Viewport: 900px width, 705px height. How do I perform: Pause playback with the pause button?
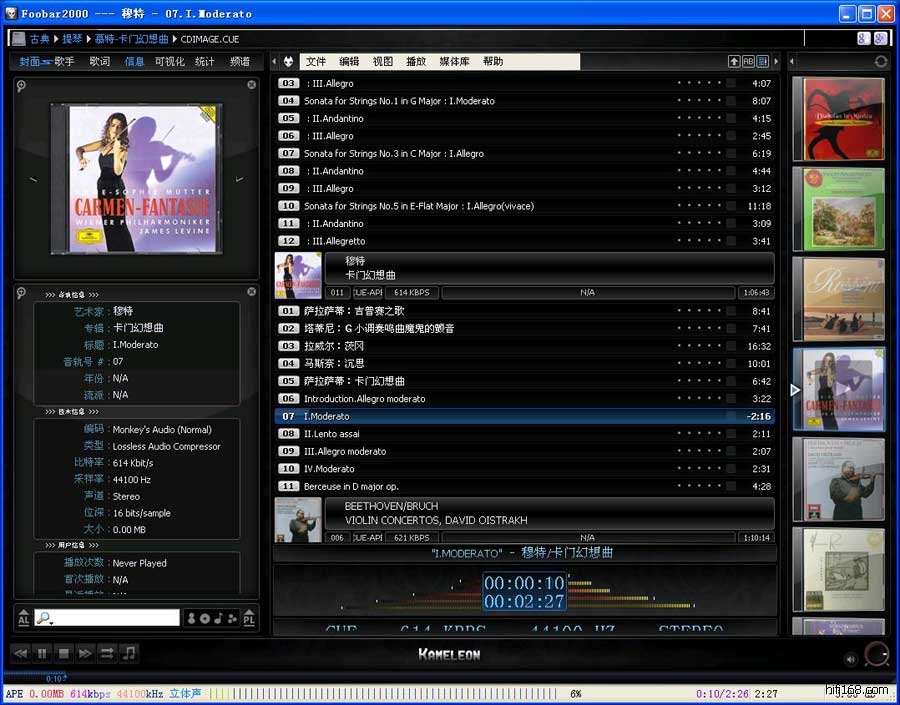click(42, 653)
